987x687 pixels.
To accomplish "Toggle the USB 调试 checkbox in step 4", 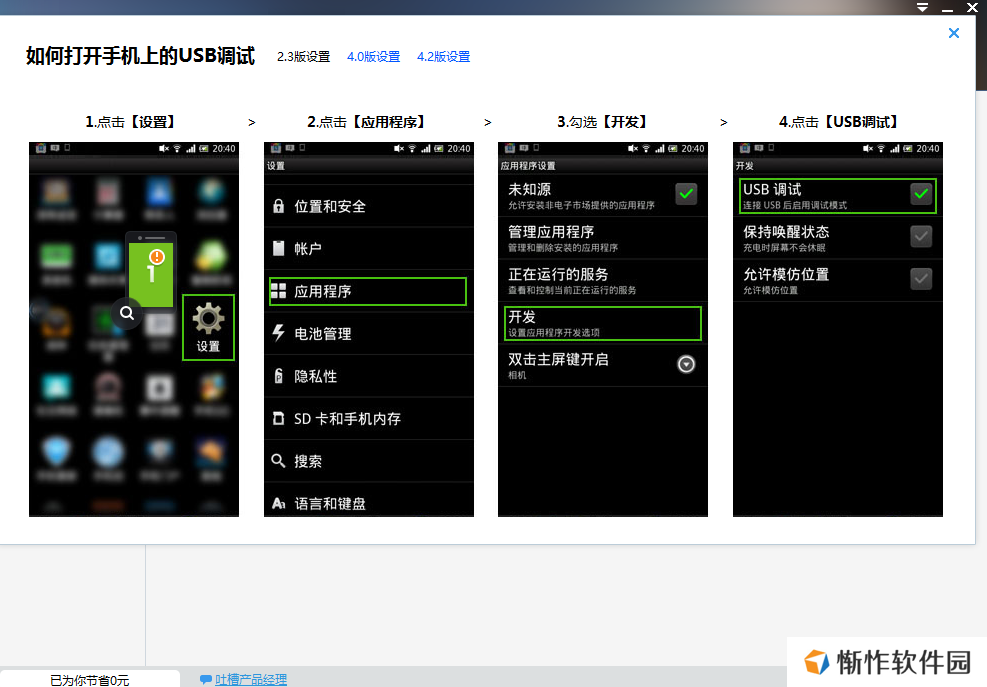I will (921, 193).
